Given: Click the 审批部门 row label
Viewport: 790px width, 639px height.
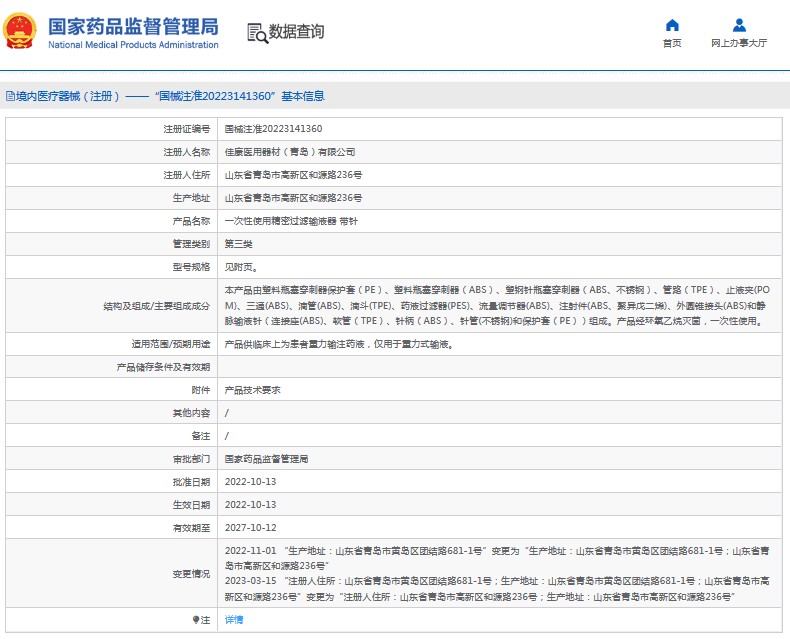Looking at the screenshot, I should pos(191,459).
